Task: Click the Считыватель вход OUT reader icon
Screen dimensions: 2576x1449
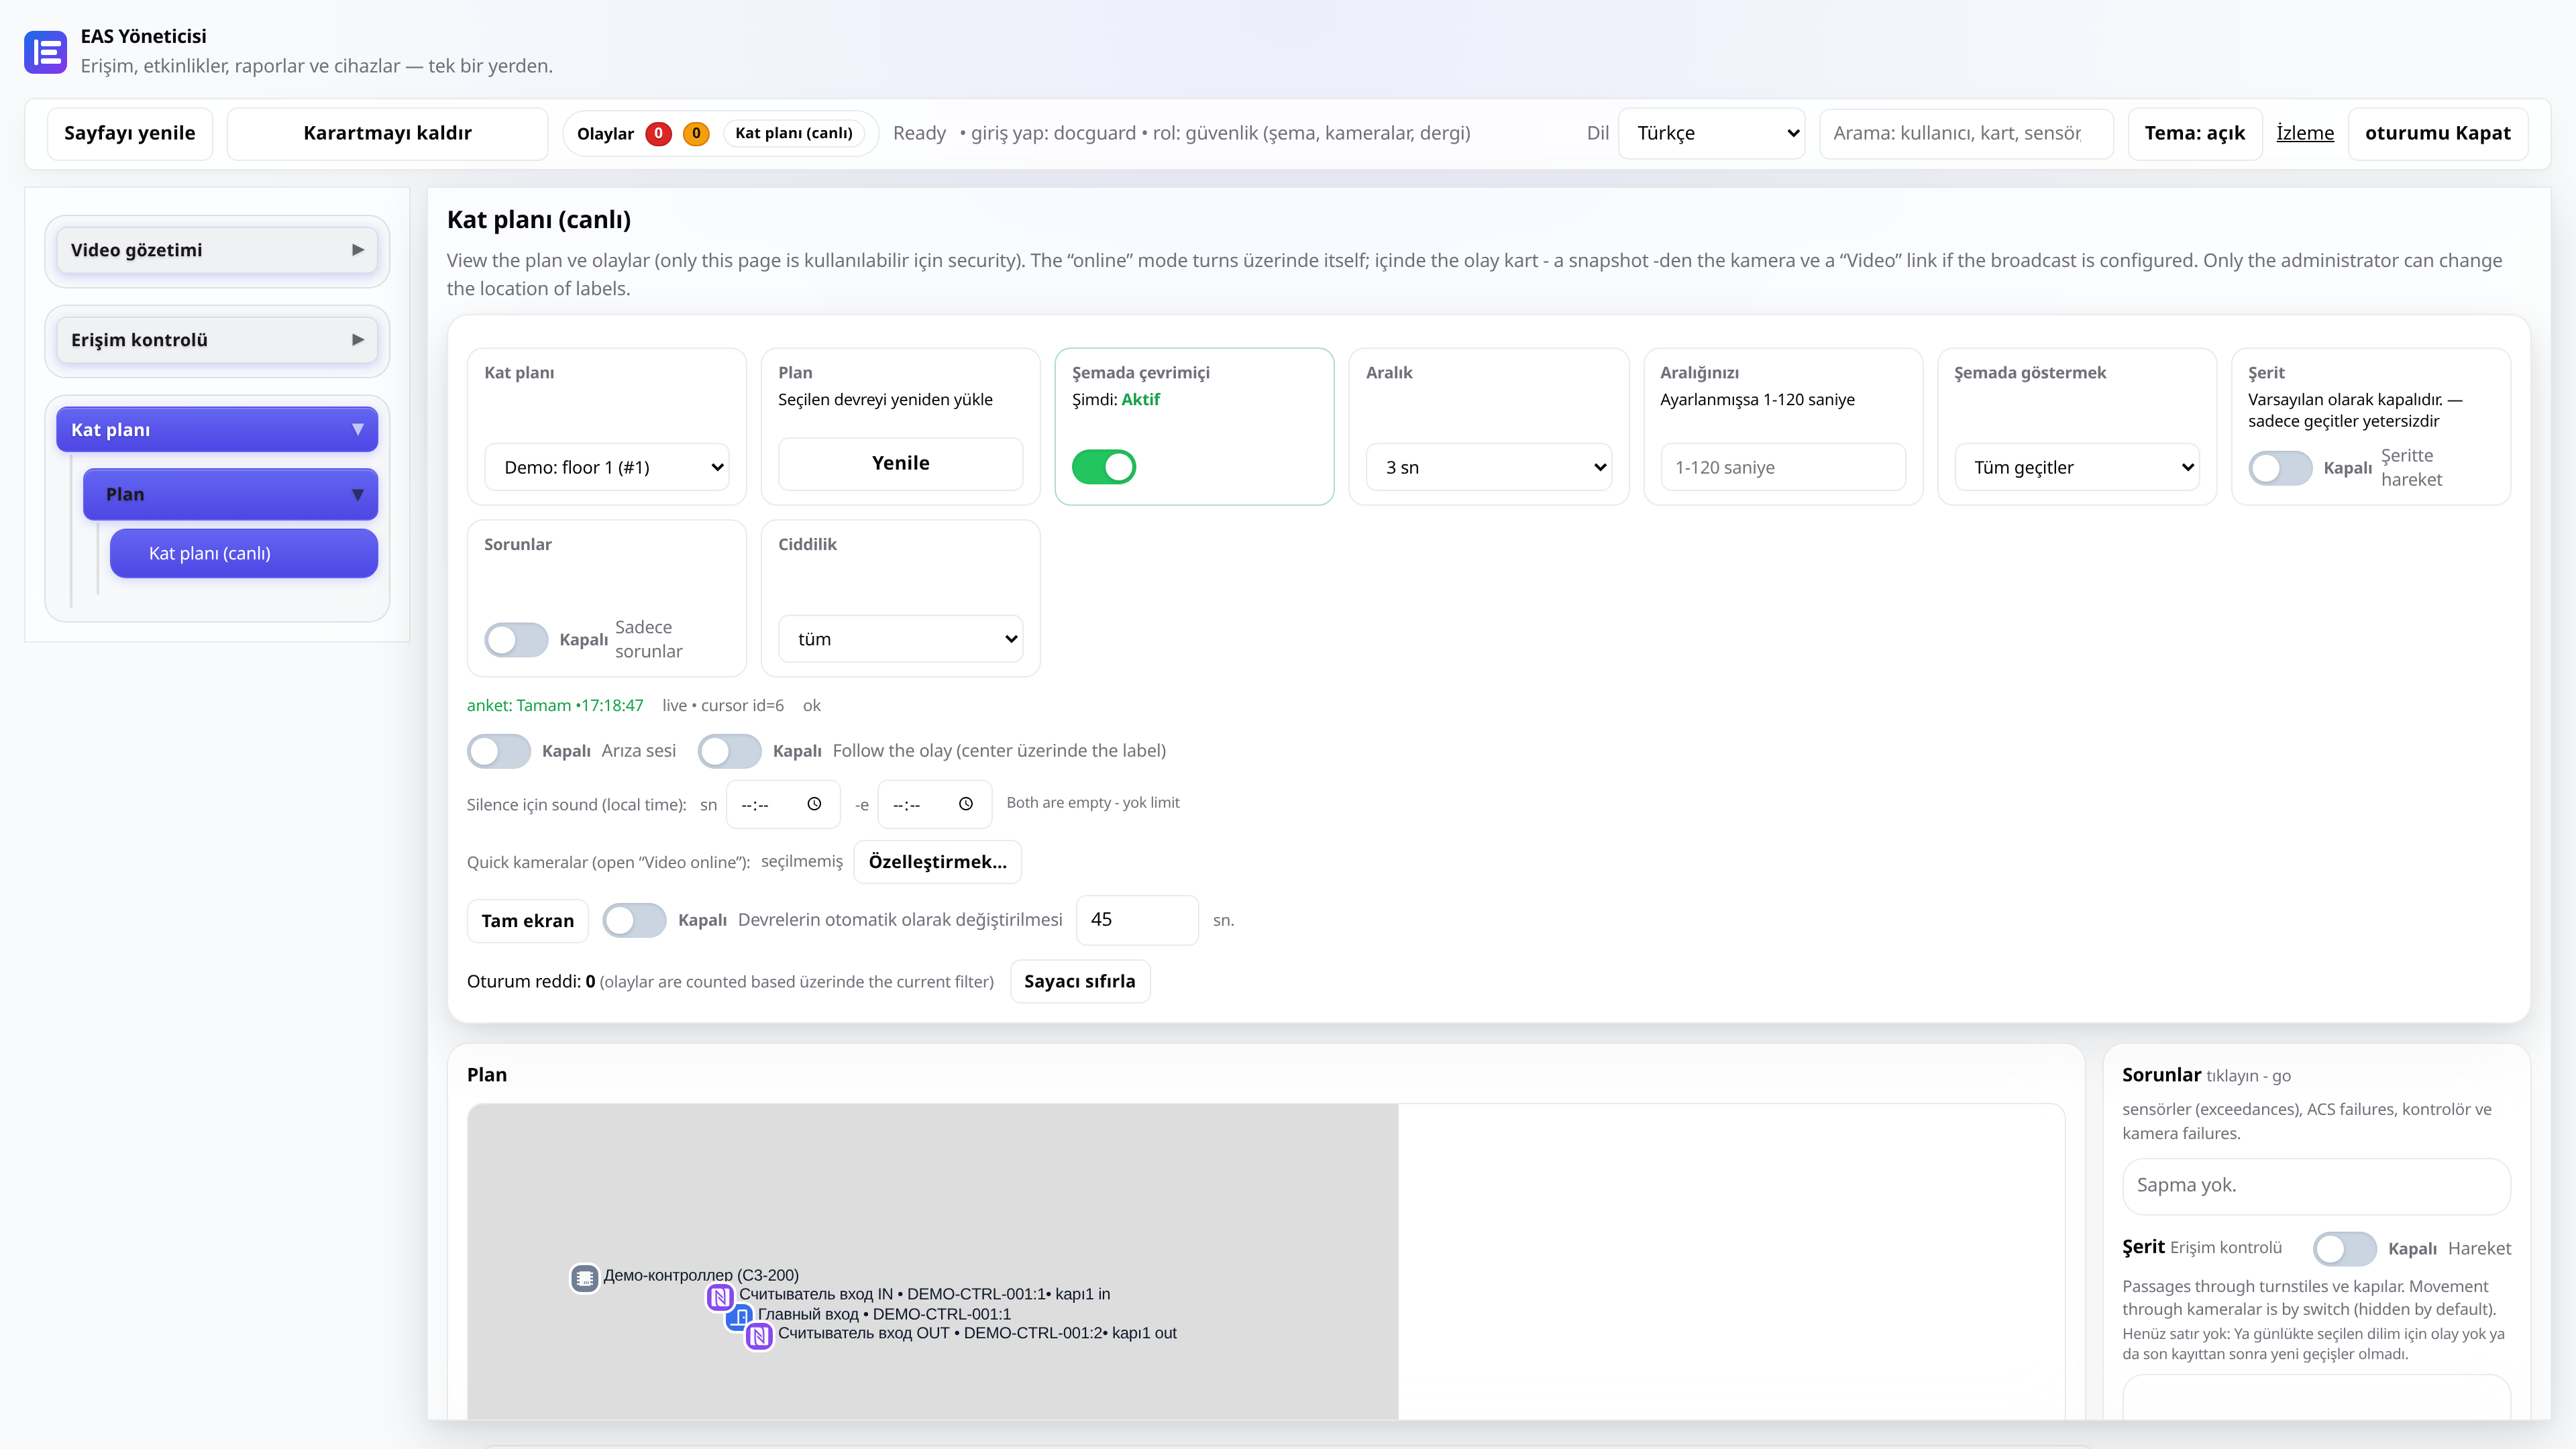Action: coord(759,1335)
